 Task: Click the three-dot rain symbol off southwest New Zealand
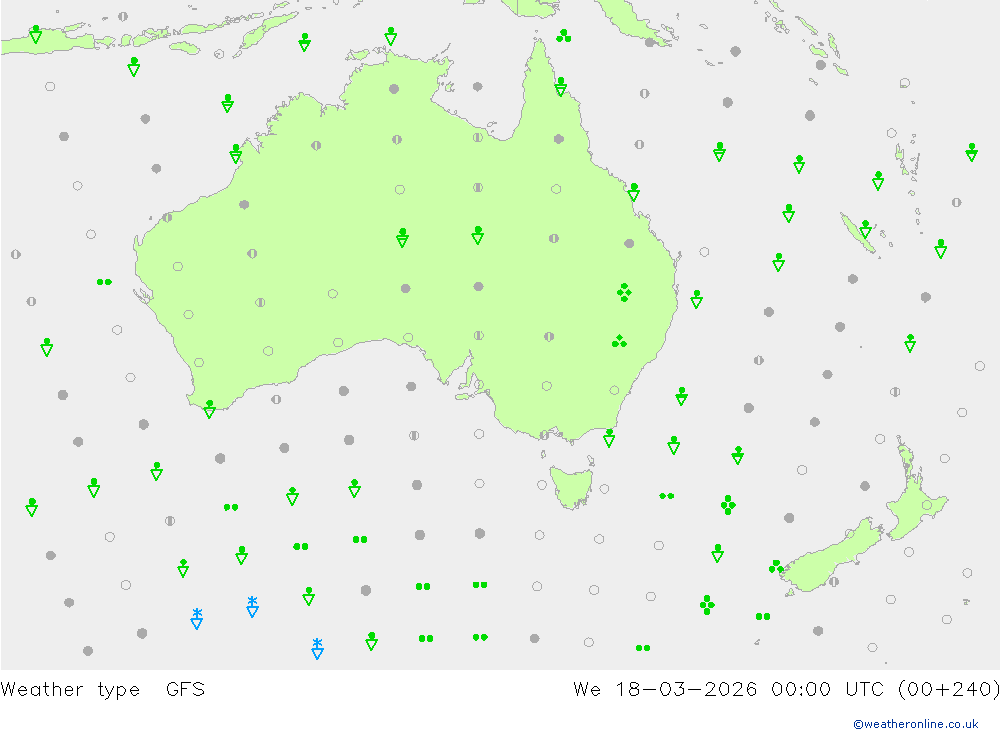pyautogui.click(x=776, y=566)
